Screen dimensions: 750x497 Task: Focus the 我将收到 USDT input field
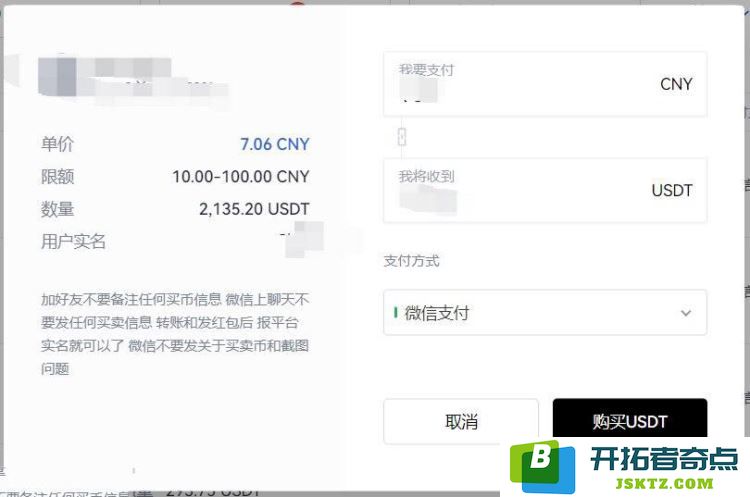(545, 190)
